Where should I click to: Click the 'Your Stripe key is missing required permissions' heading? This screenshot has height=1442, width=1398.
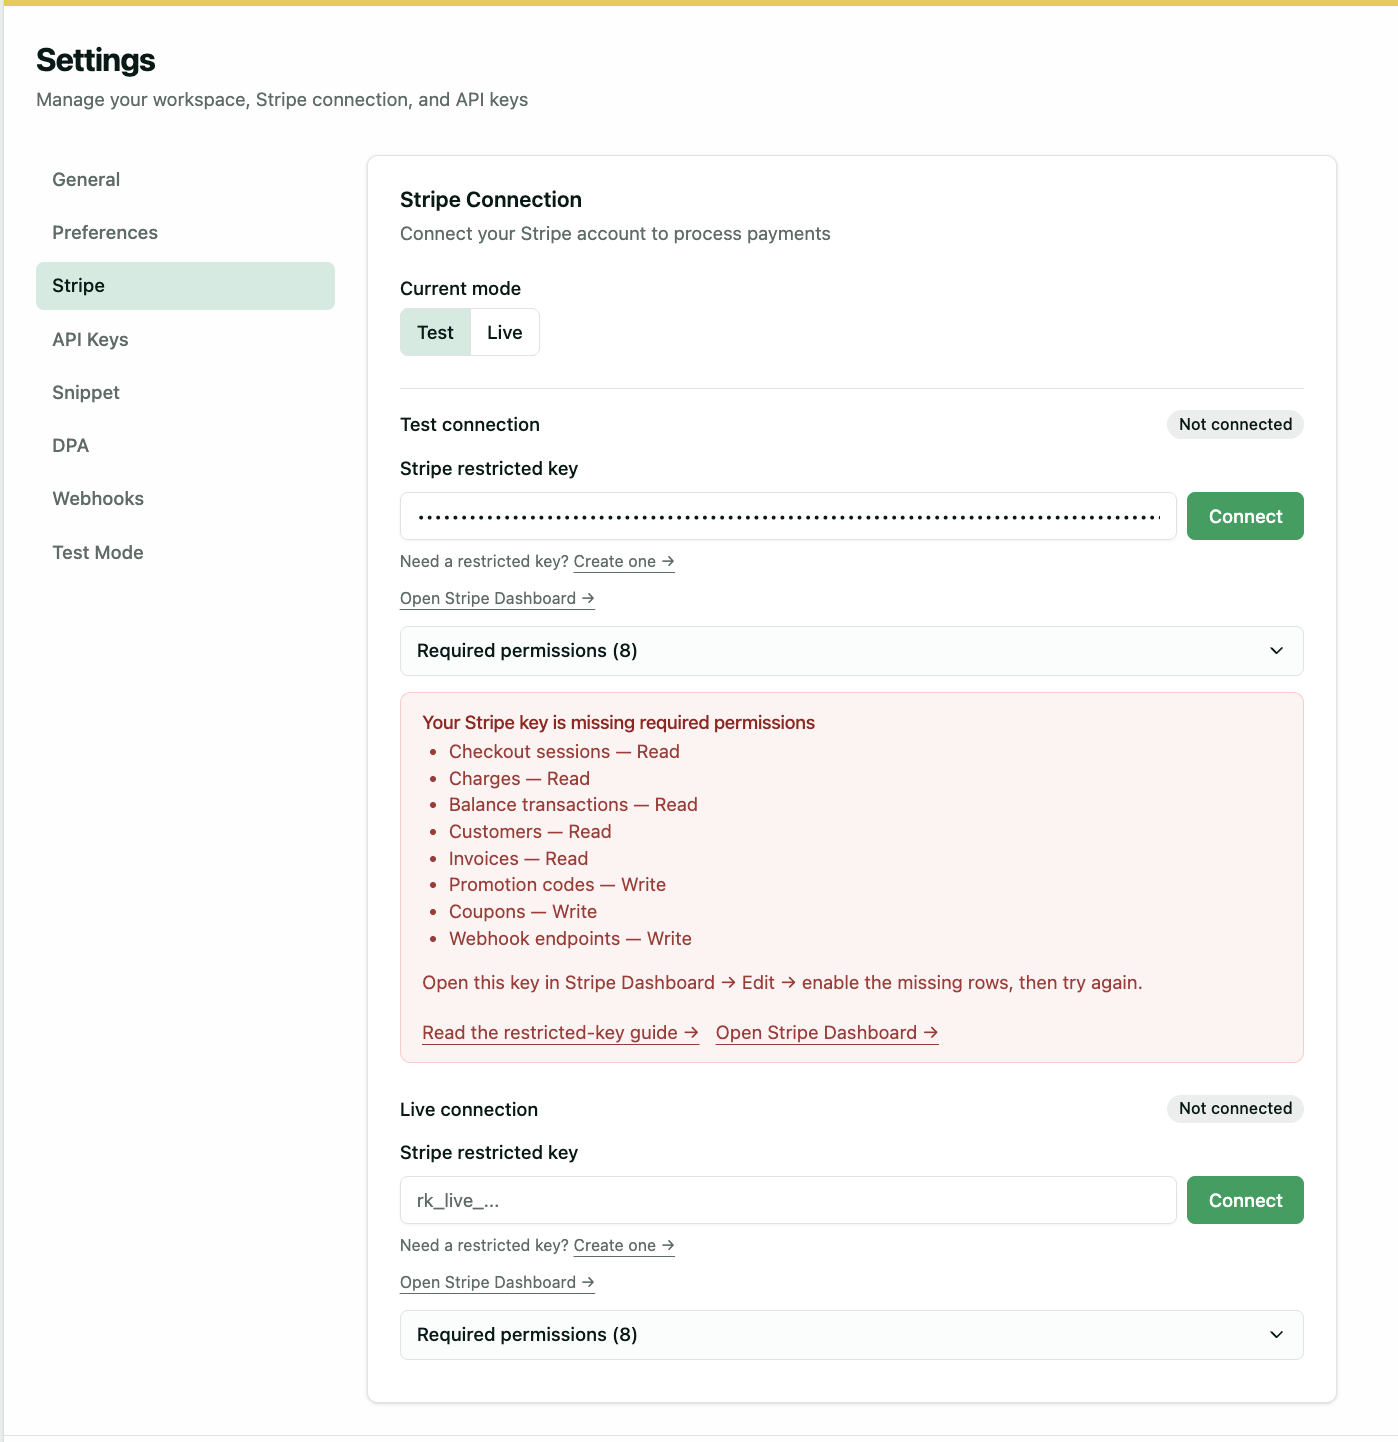[x=618, y=723]
